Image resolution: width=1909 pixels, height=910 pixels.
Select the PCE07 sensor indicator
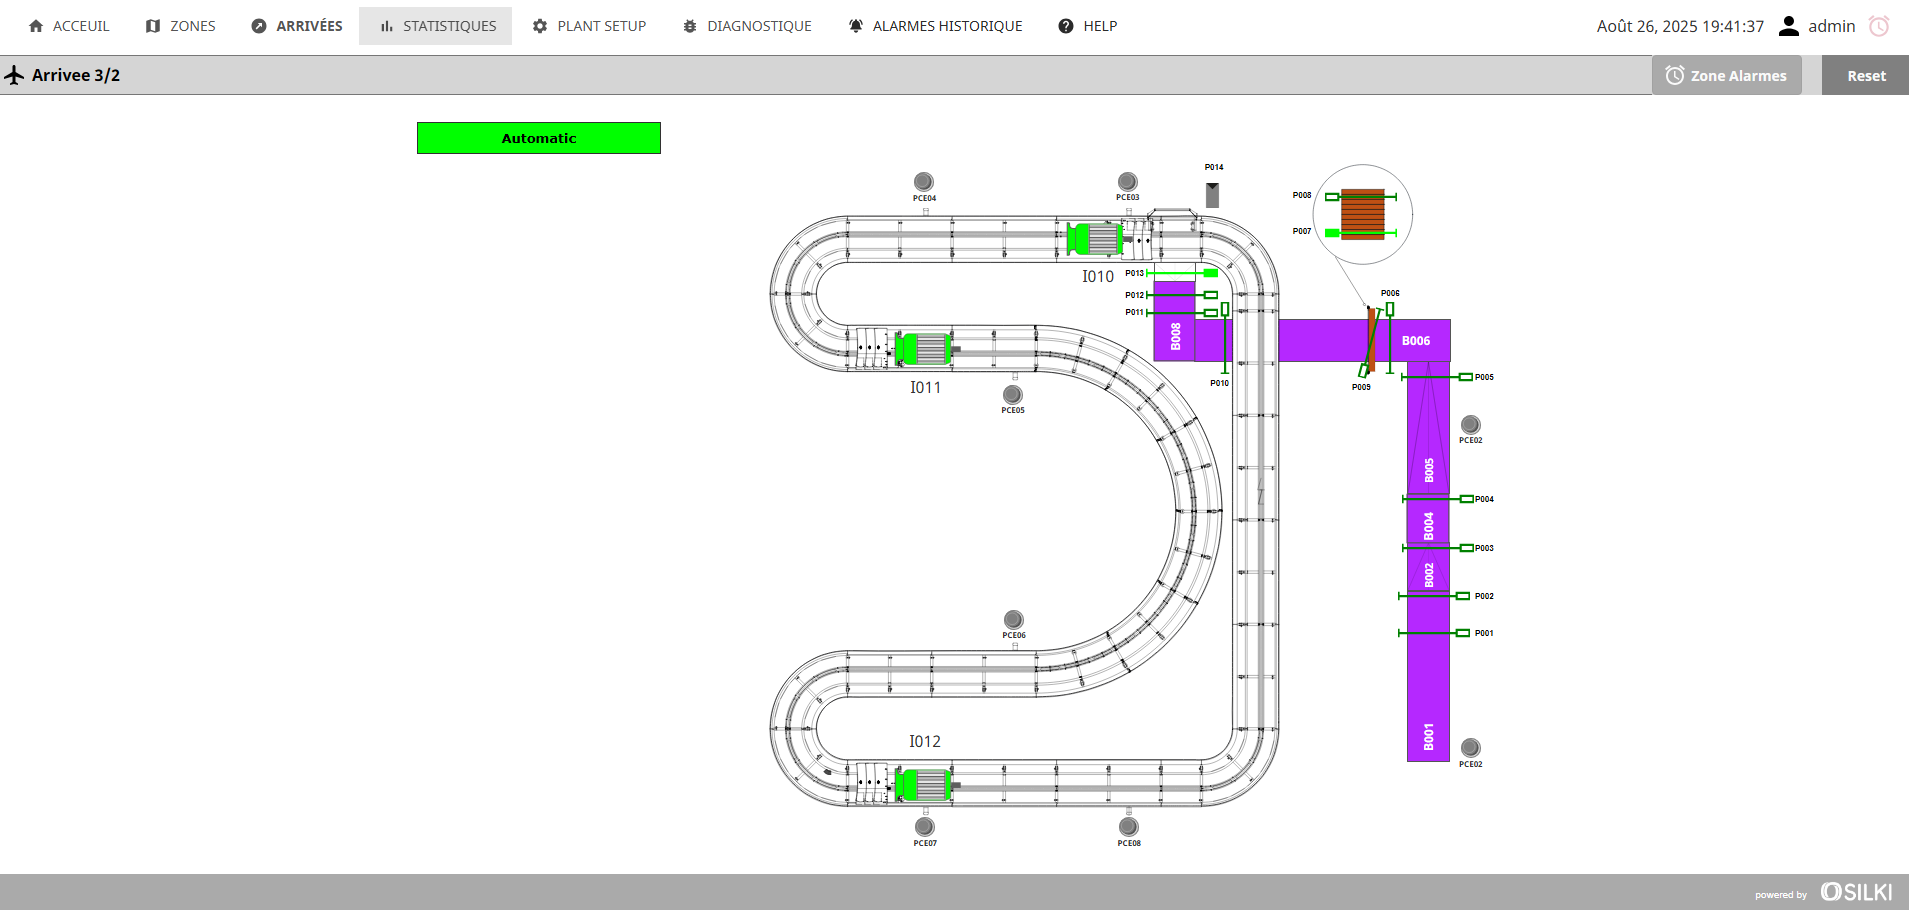[x=925, y=827]
